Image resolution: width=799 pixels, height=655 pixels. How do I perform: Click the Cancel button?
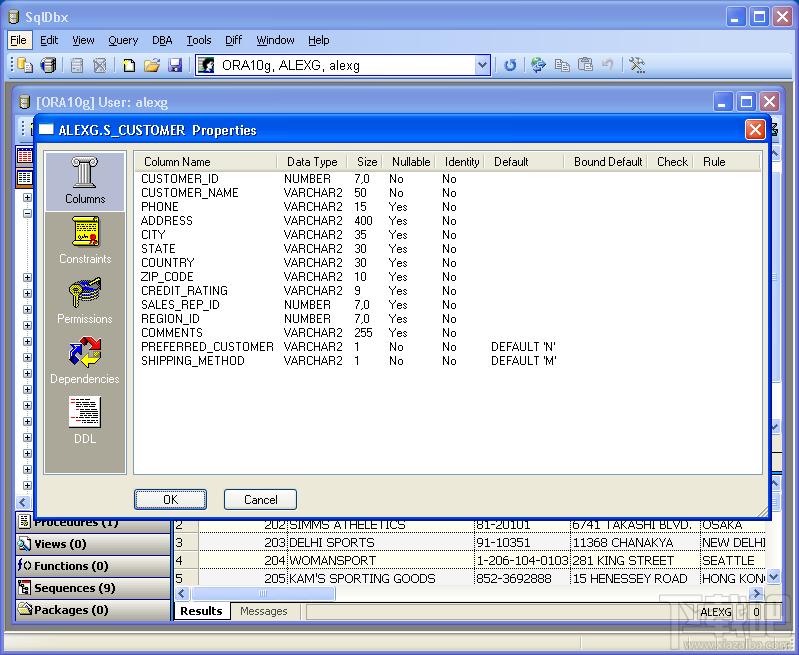coord(260,500)
